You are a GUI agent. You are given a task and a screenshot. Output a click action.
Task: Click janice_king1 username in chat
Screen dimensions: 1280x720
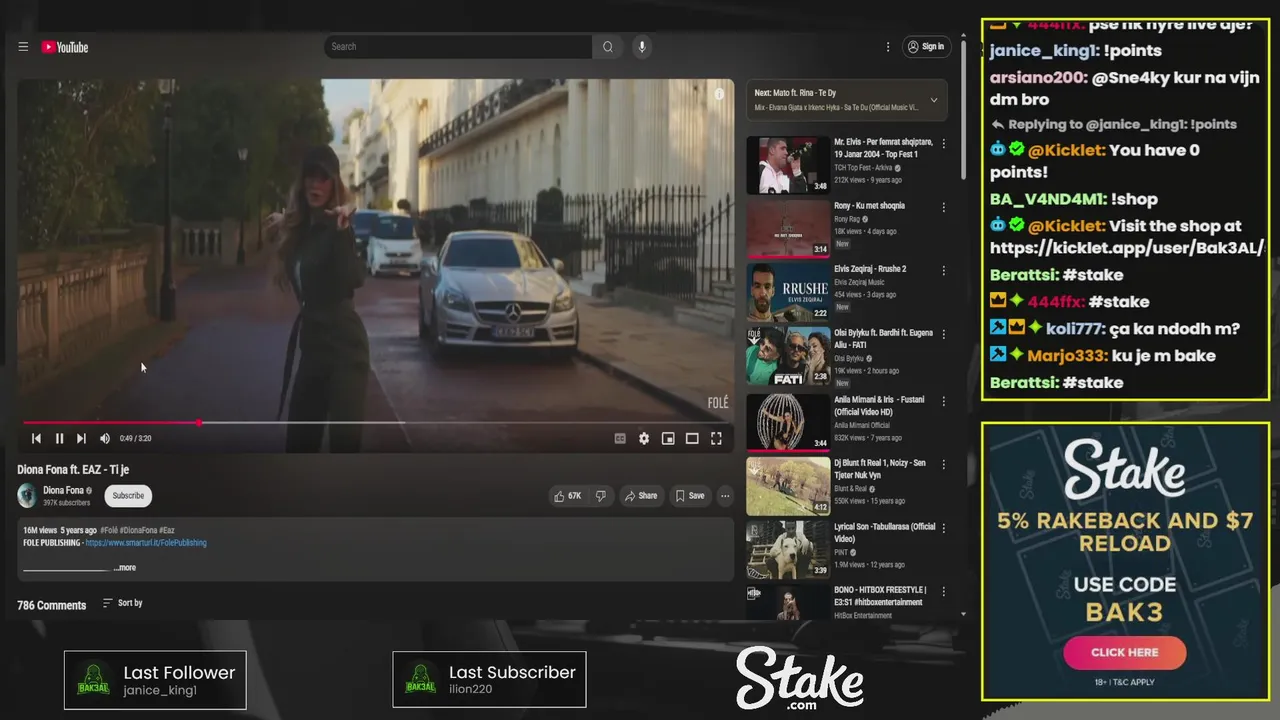pos(1044,50)
